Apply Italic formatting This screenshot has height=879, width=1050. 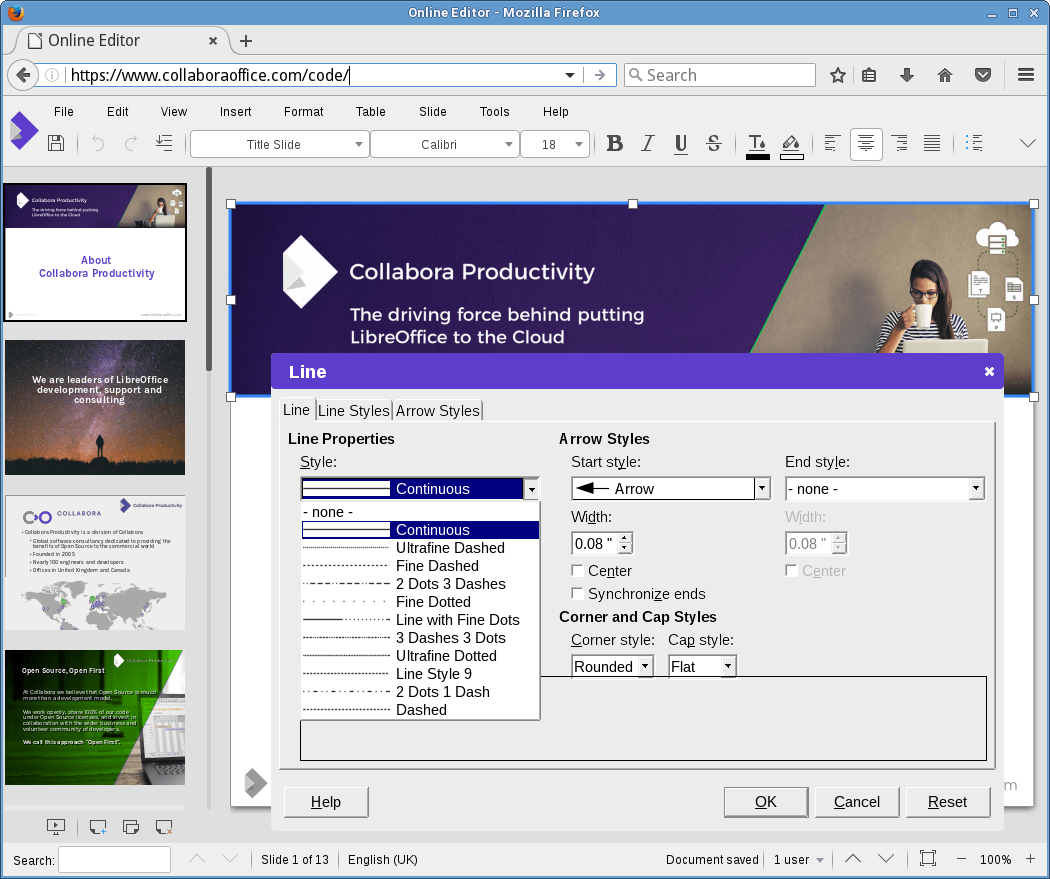[x=648, y=144]
